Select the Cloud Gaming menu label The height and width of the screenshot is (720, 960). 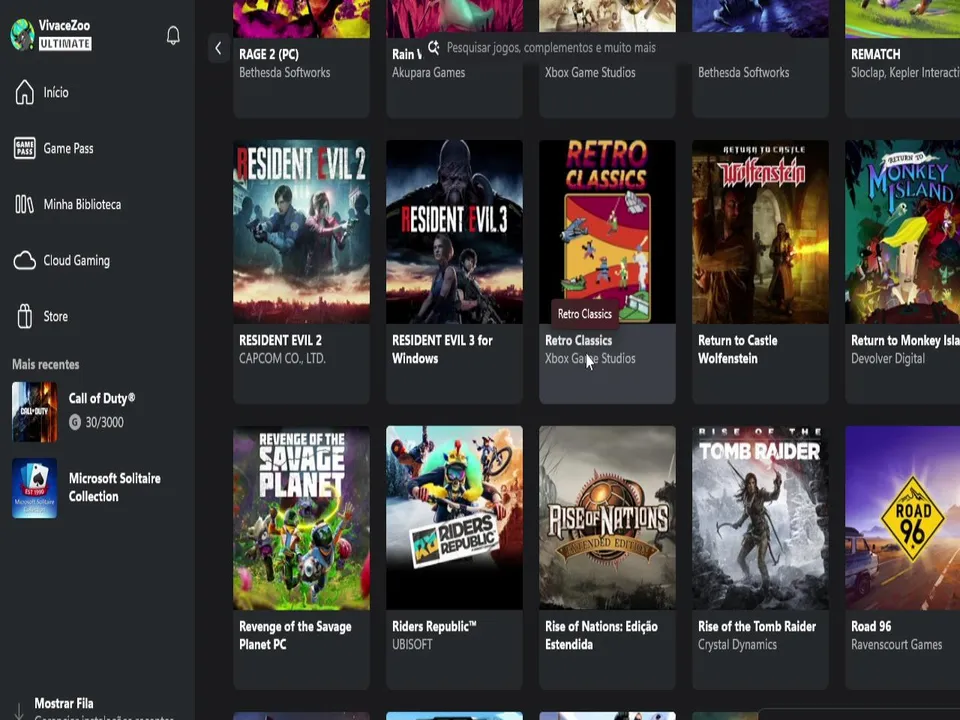pyautogui.click(x=77, y=260)
